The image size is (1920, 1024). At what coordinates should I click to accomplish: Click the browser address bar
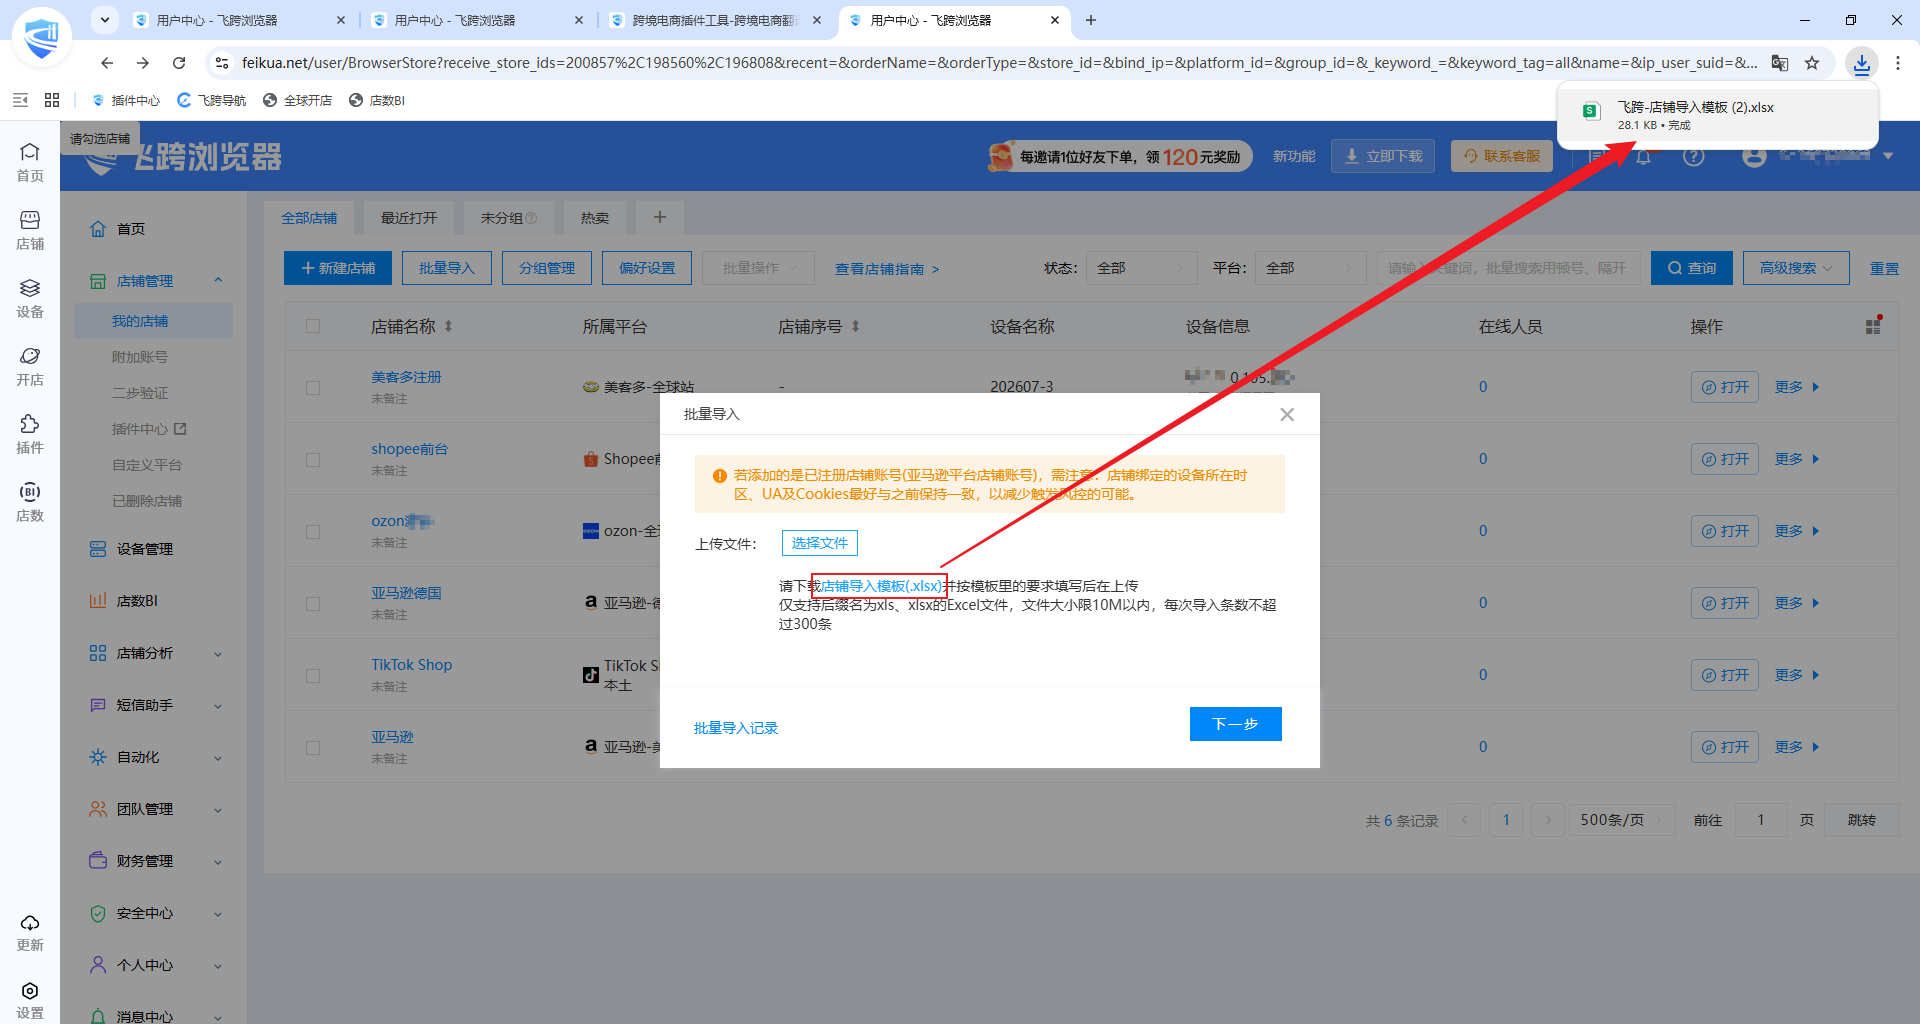coord(999,63)
